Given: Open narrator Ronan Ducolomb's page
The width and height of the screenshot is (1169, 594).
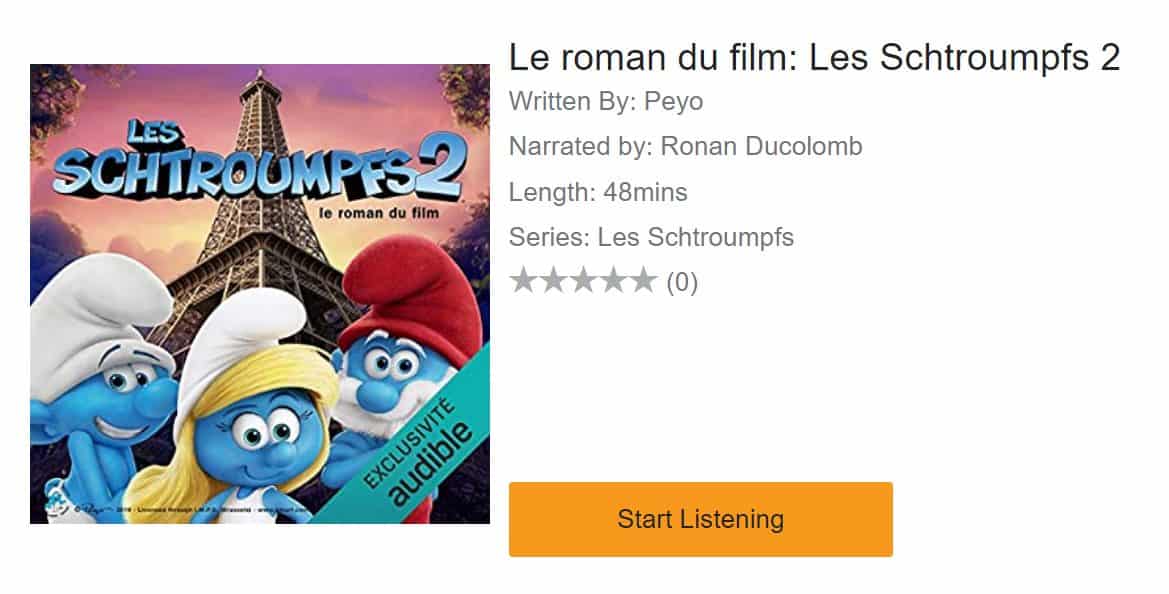Looking at the screenshot, I should tap(758, 147).
